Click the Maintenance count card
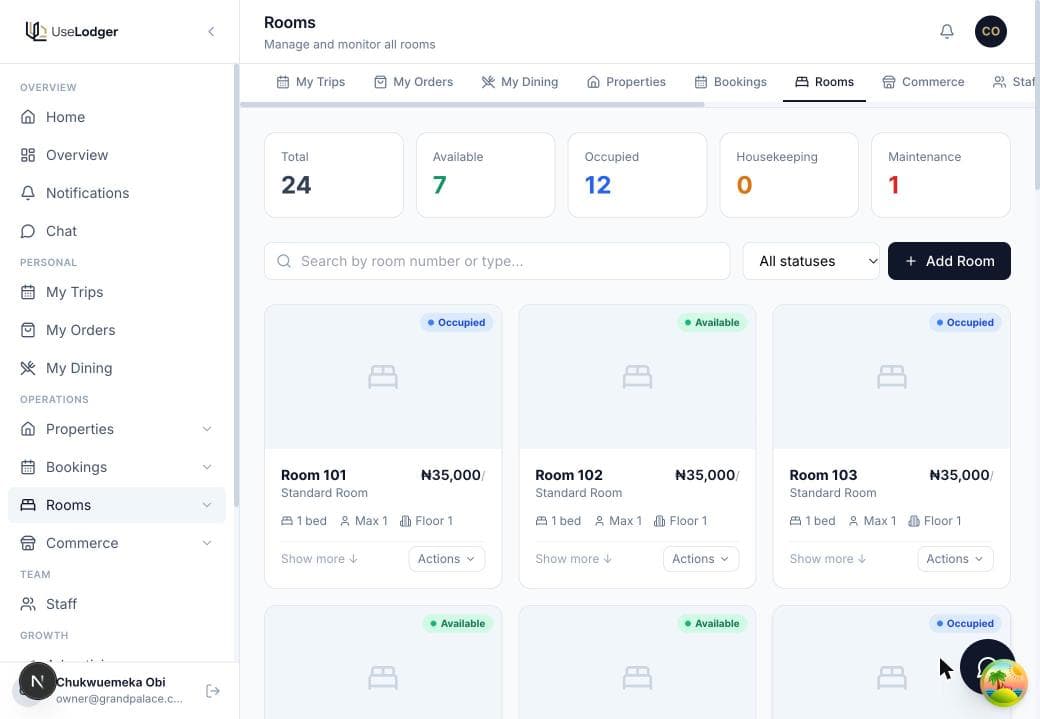Viewport: 1040px width, 719px height. click(941, 175)
